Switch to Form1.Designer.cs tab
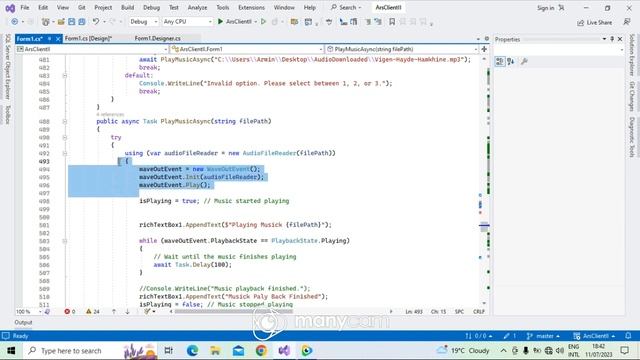Image resolution: width=640 pixels, height=360 pixels. coord(158,39)
